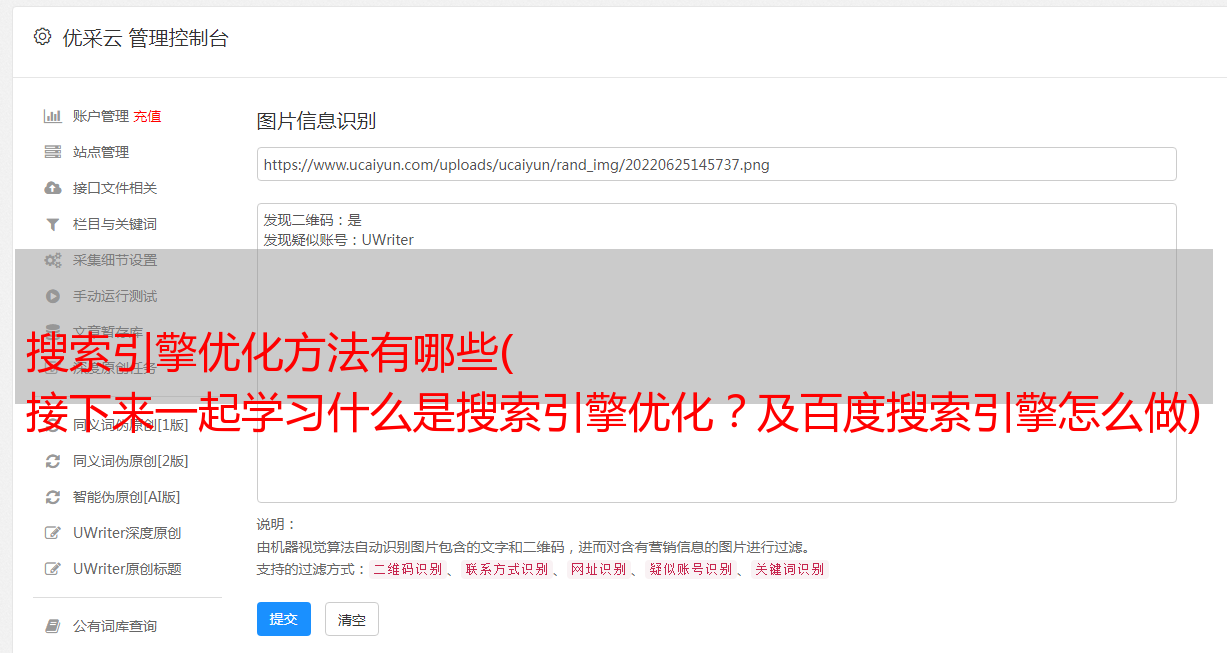The image size is (1227, 653).
Task: Focus the image URL input field
Action: pyautogui.click(x=716, y=164)
